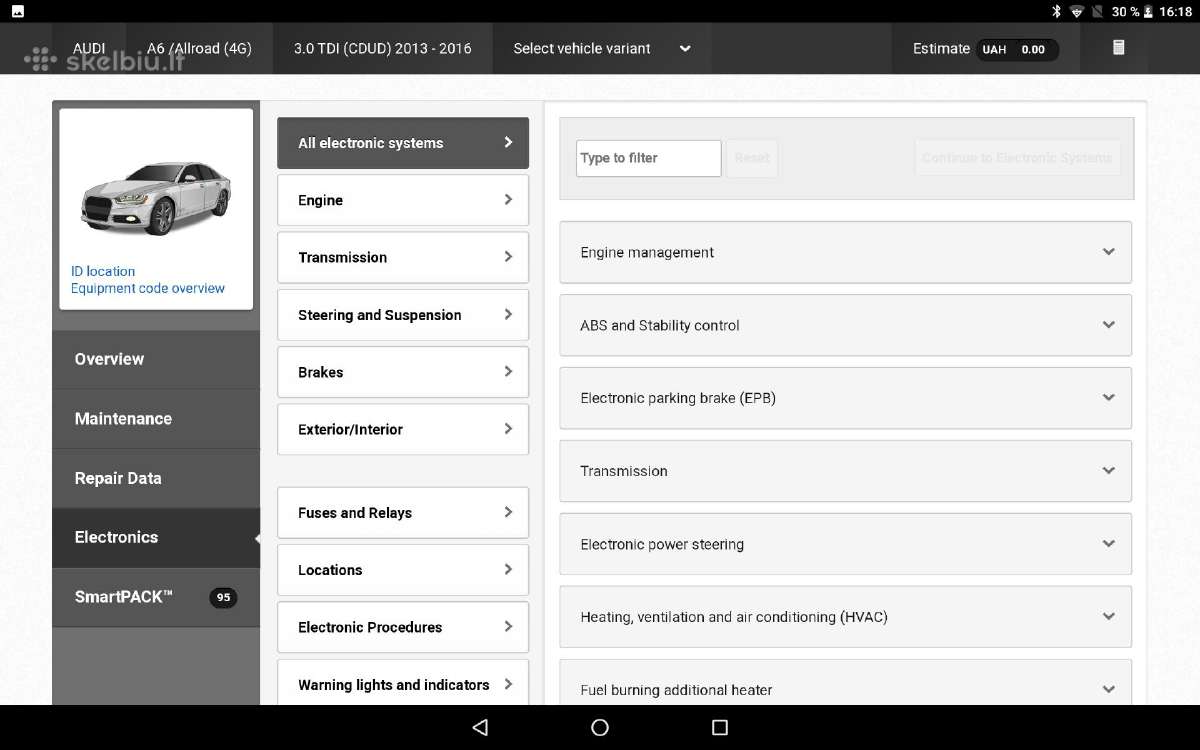This screenshot has height=750, width=1200.
Task: Tap the Android back navigation button
Action: pos(480,727)
